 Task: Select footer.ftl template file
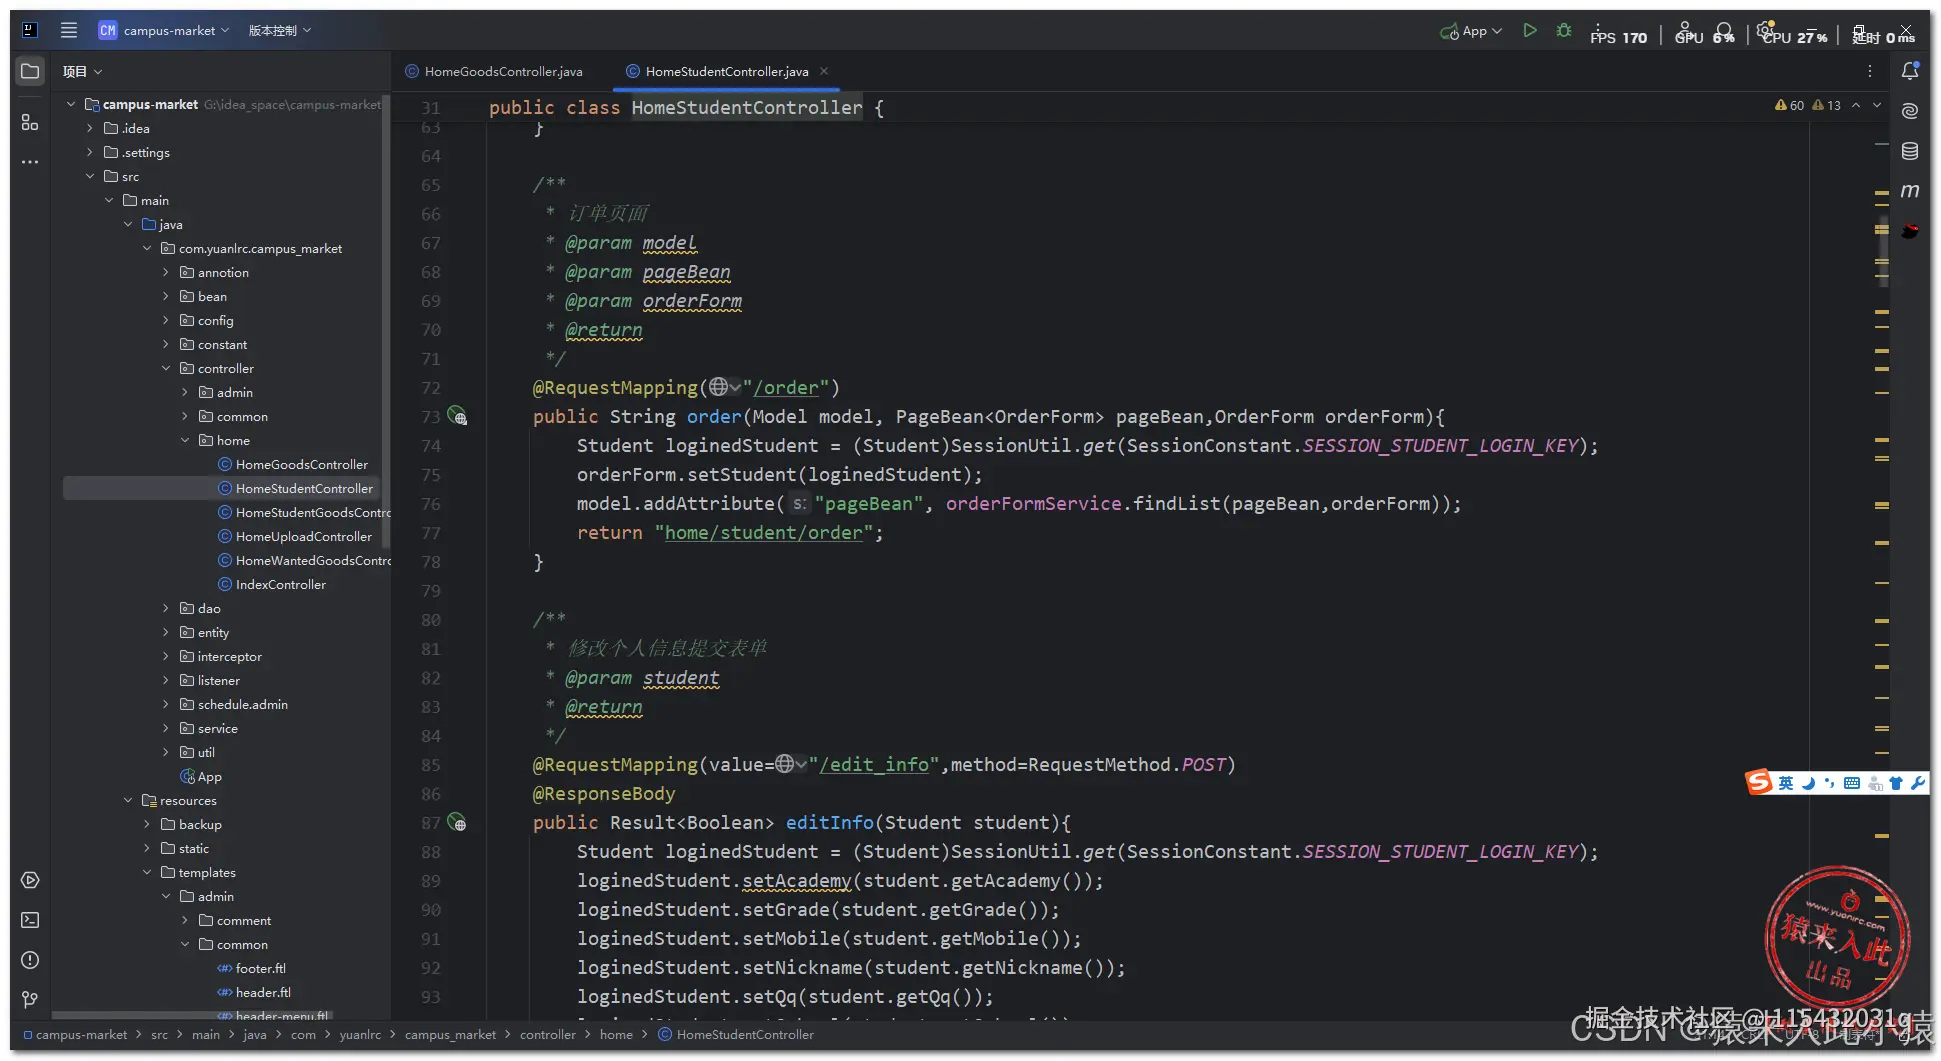click(252, 968)
